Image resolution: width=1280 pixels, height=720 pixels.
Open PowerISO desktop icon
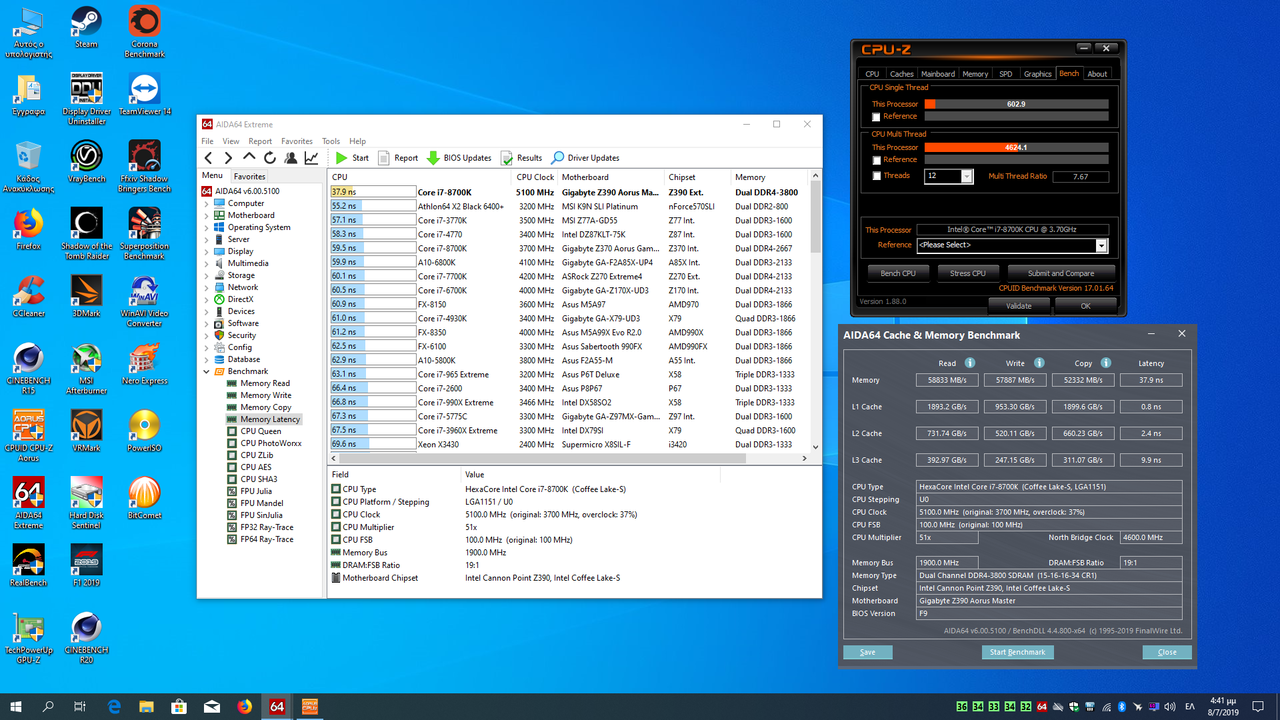(144, 430)
